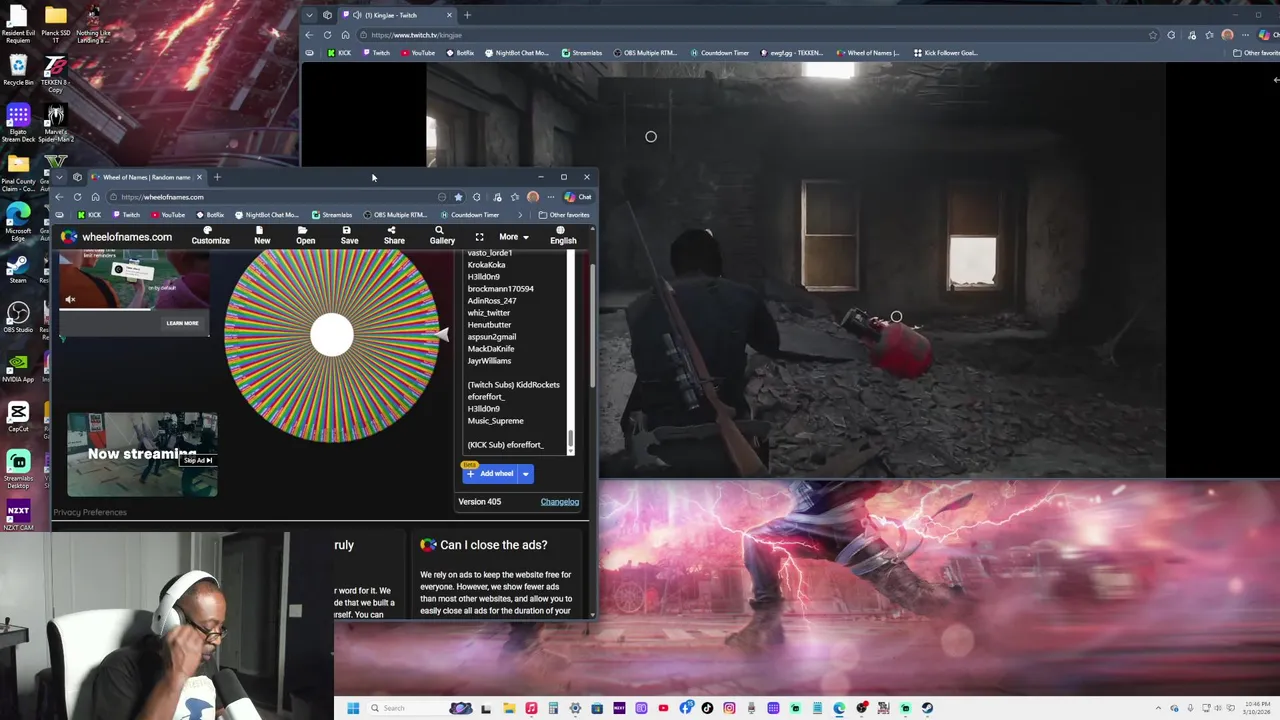Create a New wheel
Screen dimensions: 1280x720
click(x=262, y=235)
